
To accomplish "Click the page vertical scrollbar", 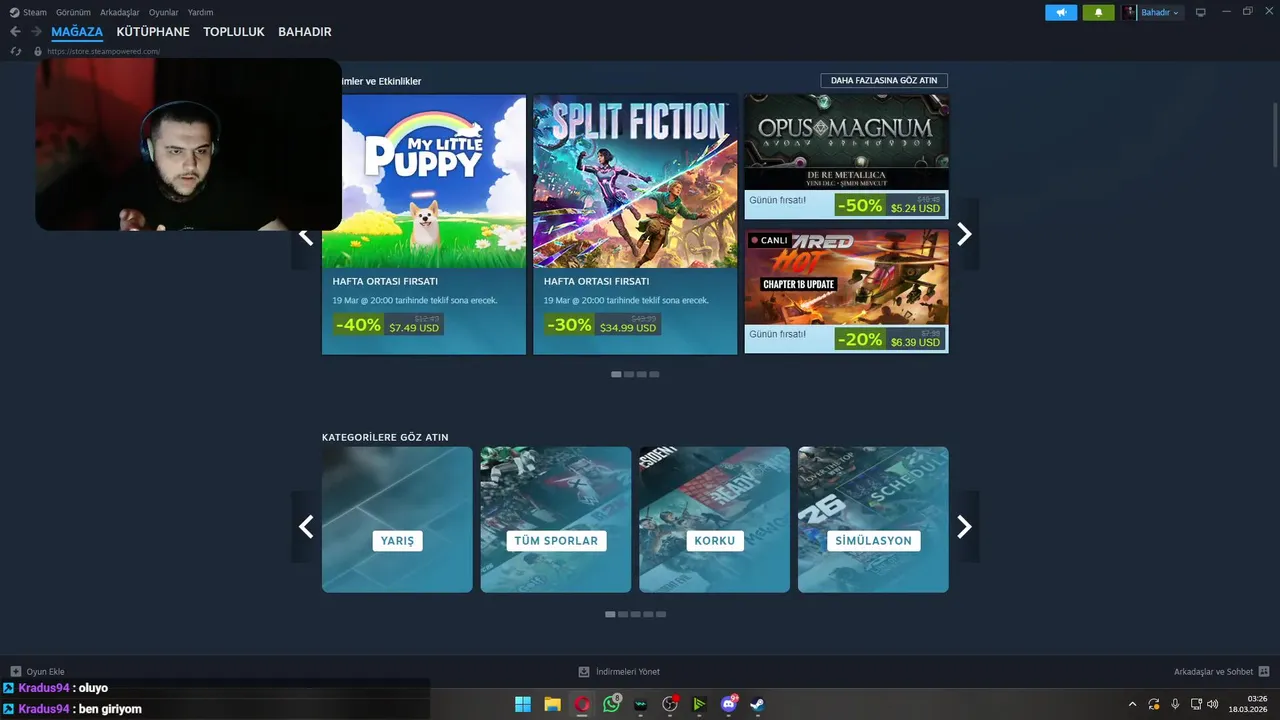I will [x=1275, y=134].
